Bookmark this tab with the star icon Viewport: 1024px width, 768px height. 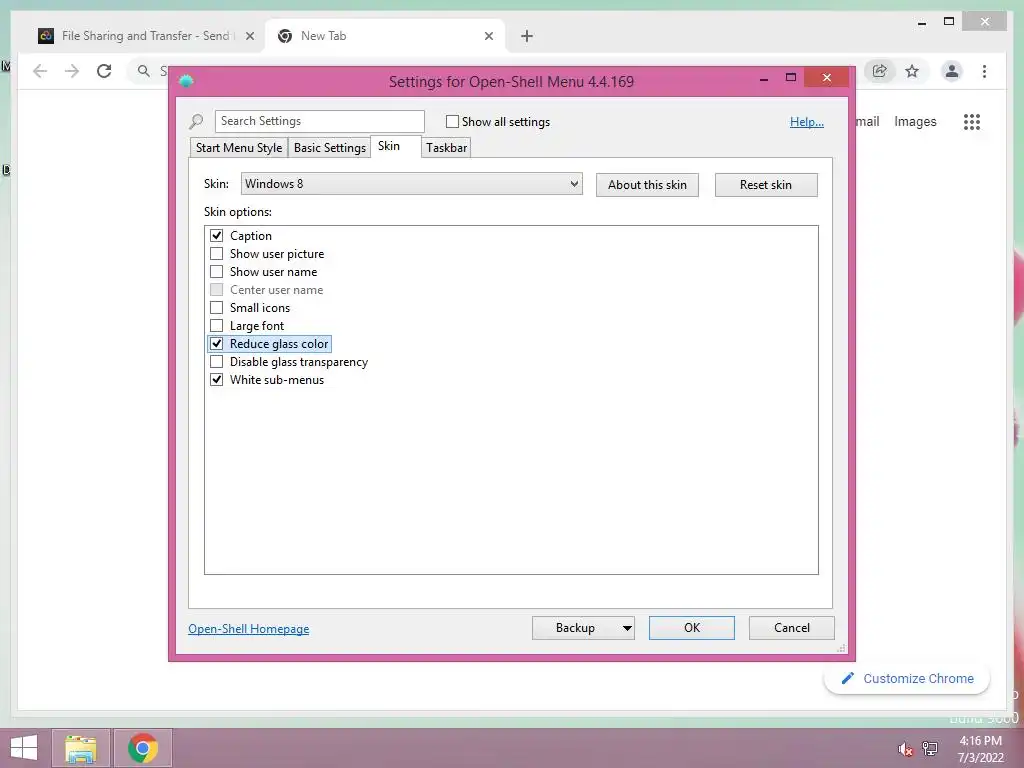point(912,71)
